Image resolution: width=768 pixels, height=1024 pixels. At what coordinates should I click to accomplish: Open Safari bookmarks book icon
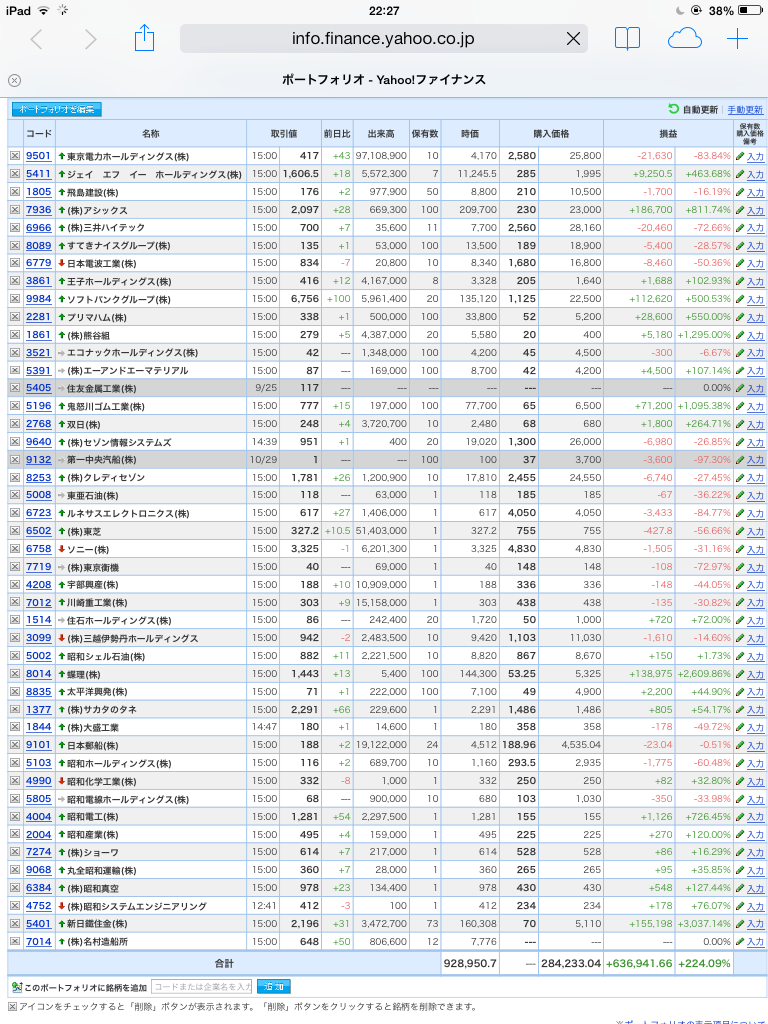627,39
